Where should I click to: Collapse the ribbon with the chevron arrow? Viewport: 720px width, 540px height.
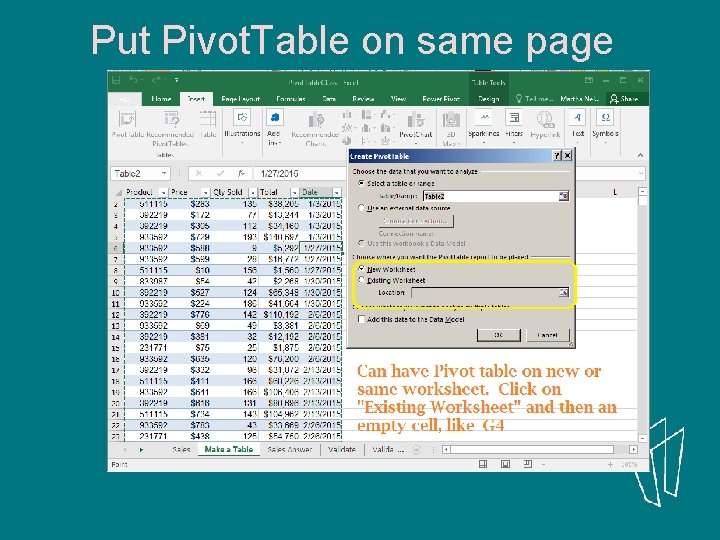[640, 155]
